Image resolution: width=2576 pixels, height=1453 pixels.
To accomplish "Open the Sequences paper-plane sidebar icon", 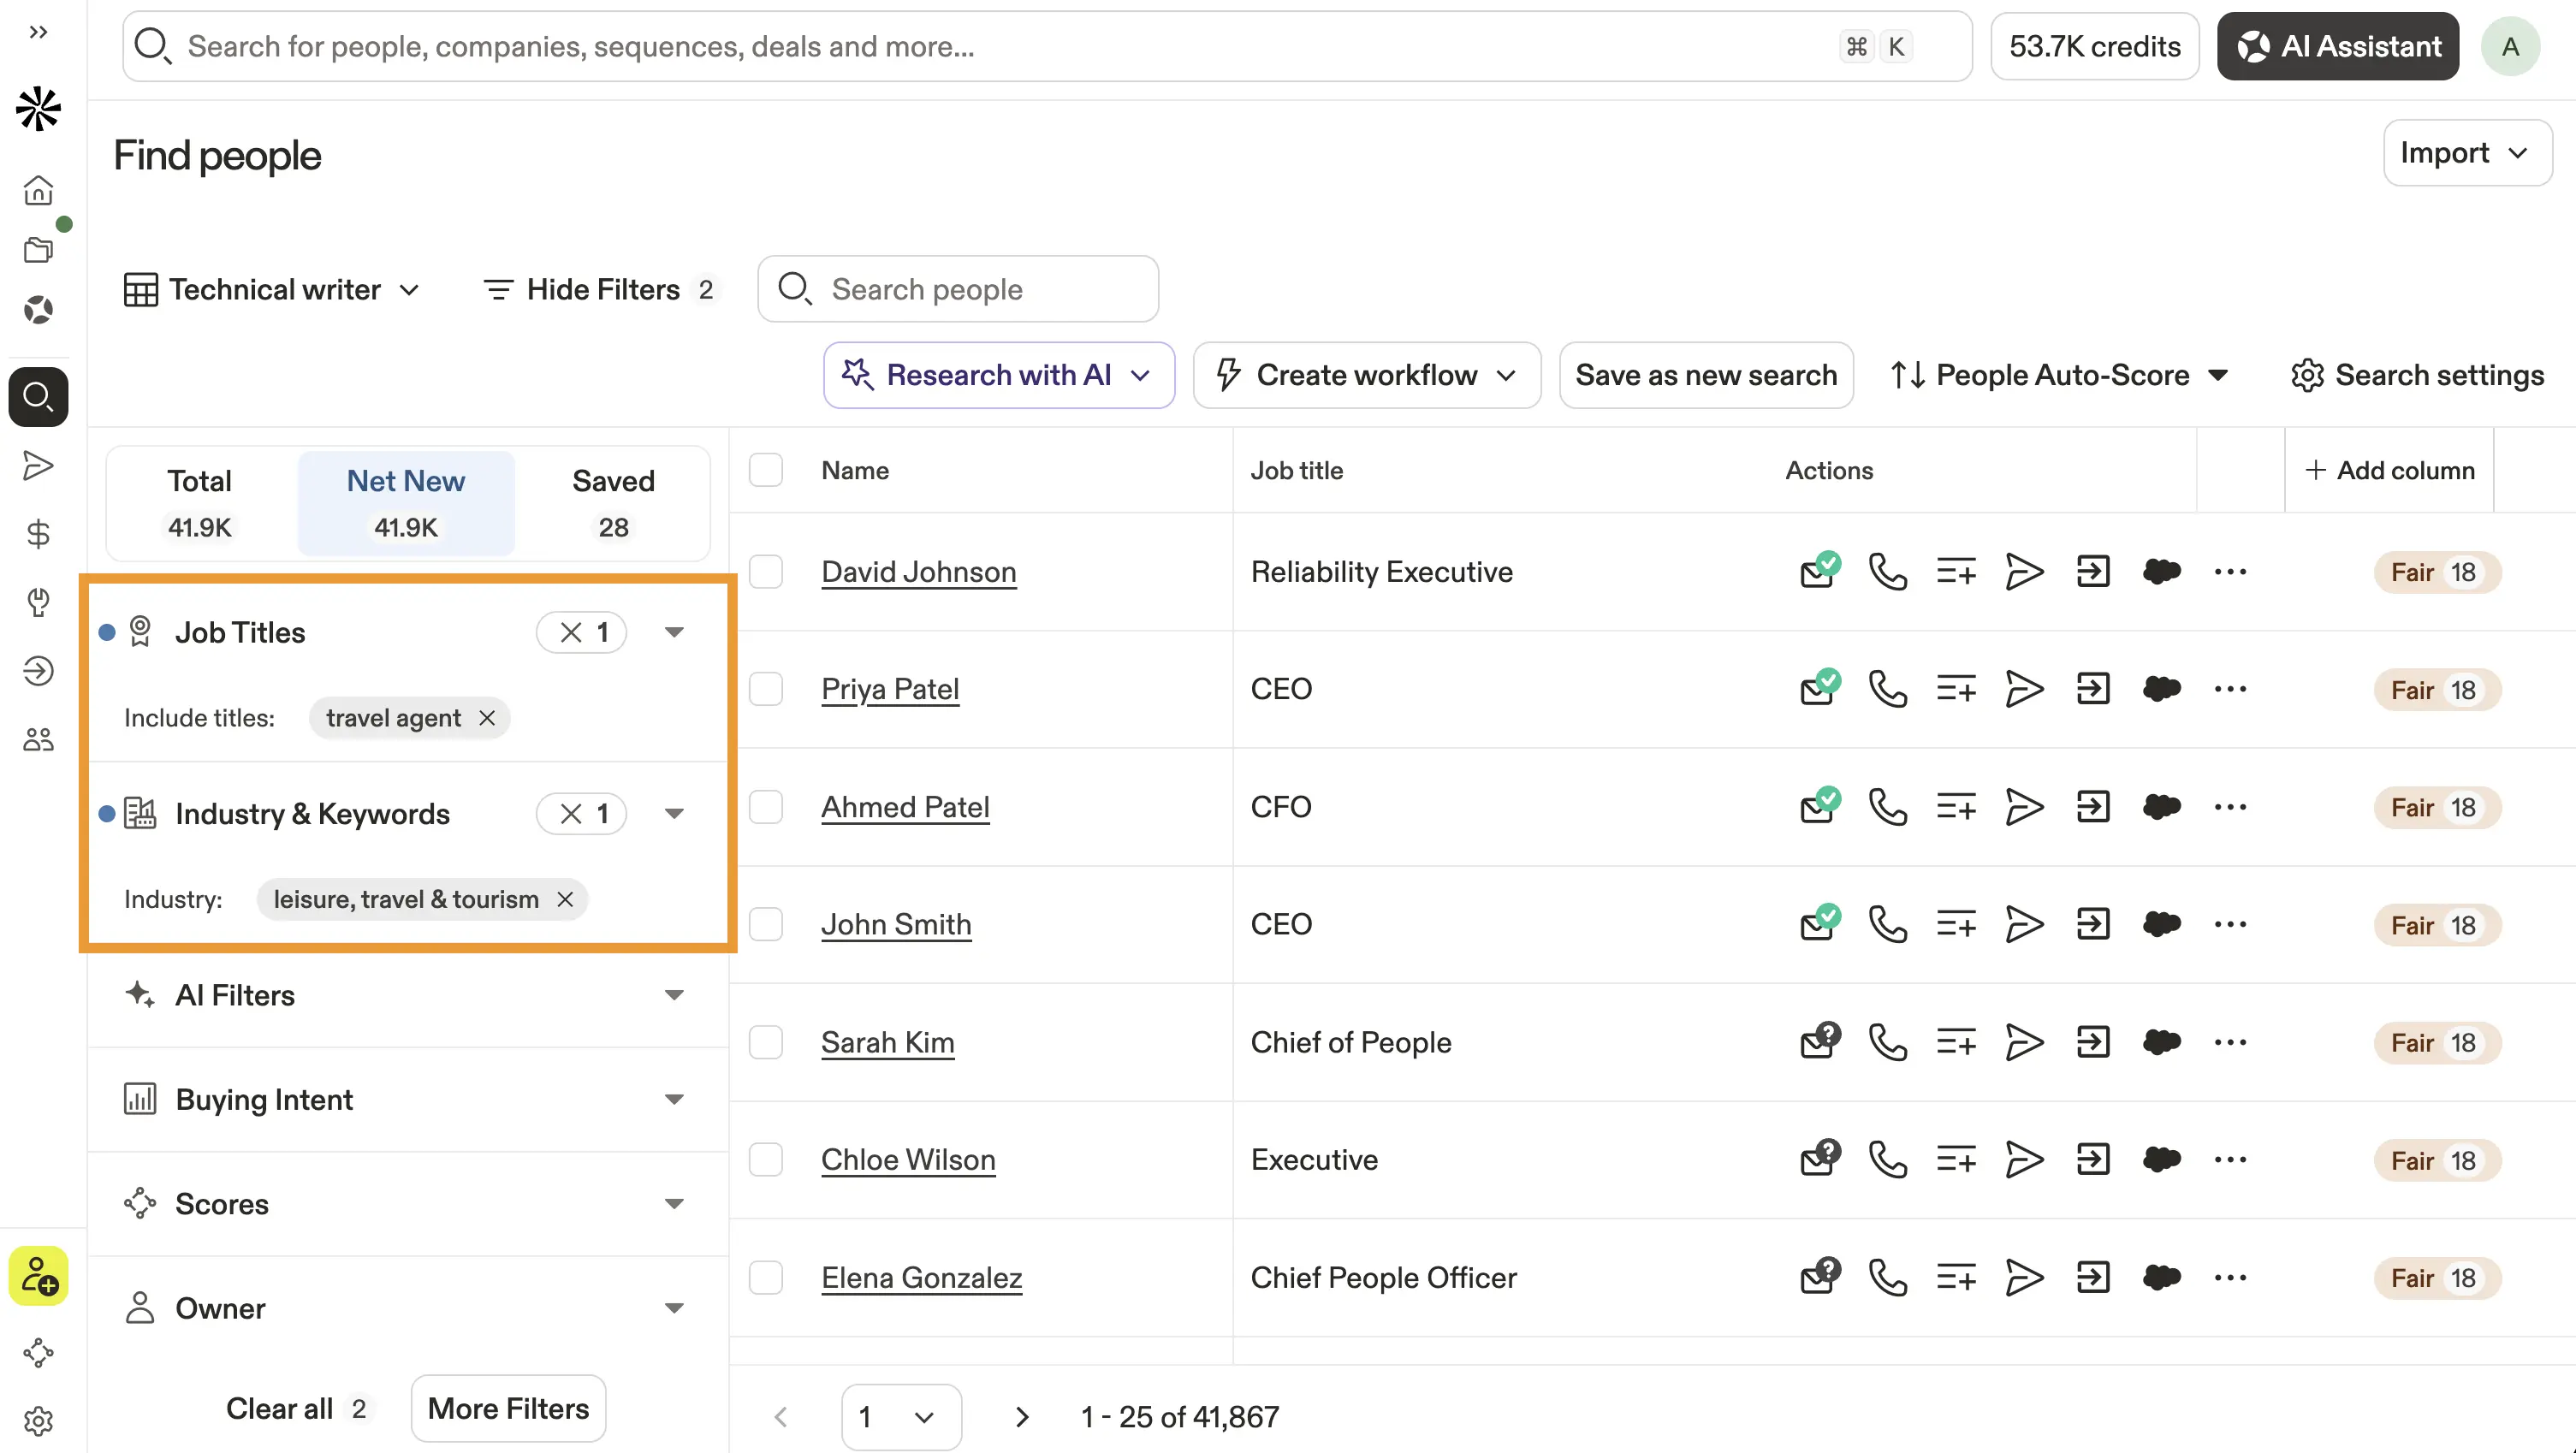I will point(38,465).
